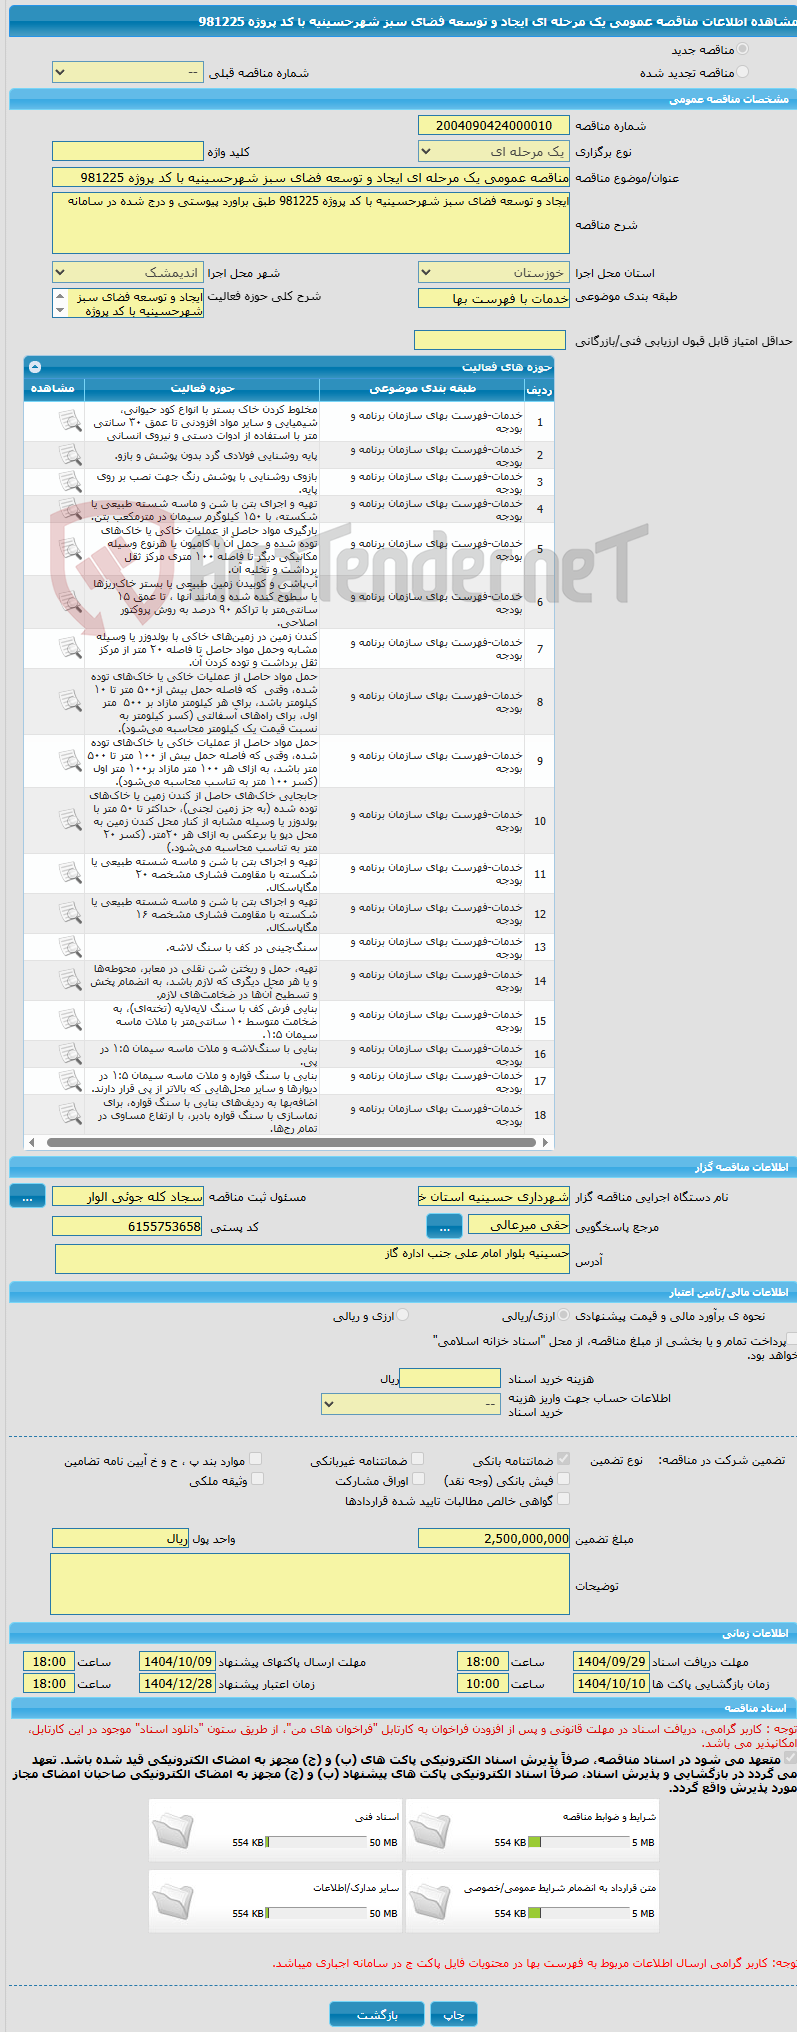The width and height of the screenshot is (797, 2032).
Task: Select ارزی/ریالی radio option
Action: coord(564,1315)
